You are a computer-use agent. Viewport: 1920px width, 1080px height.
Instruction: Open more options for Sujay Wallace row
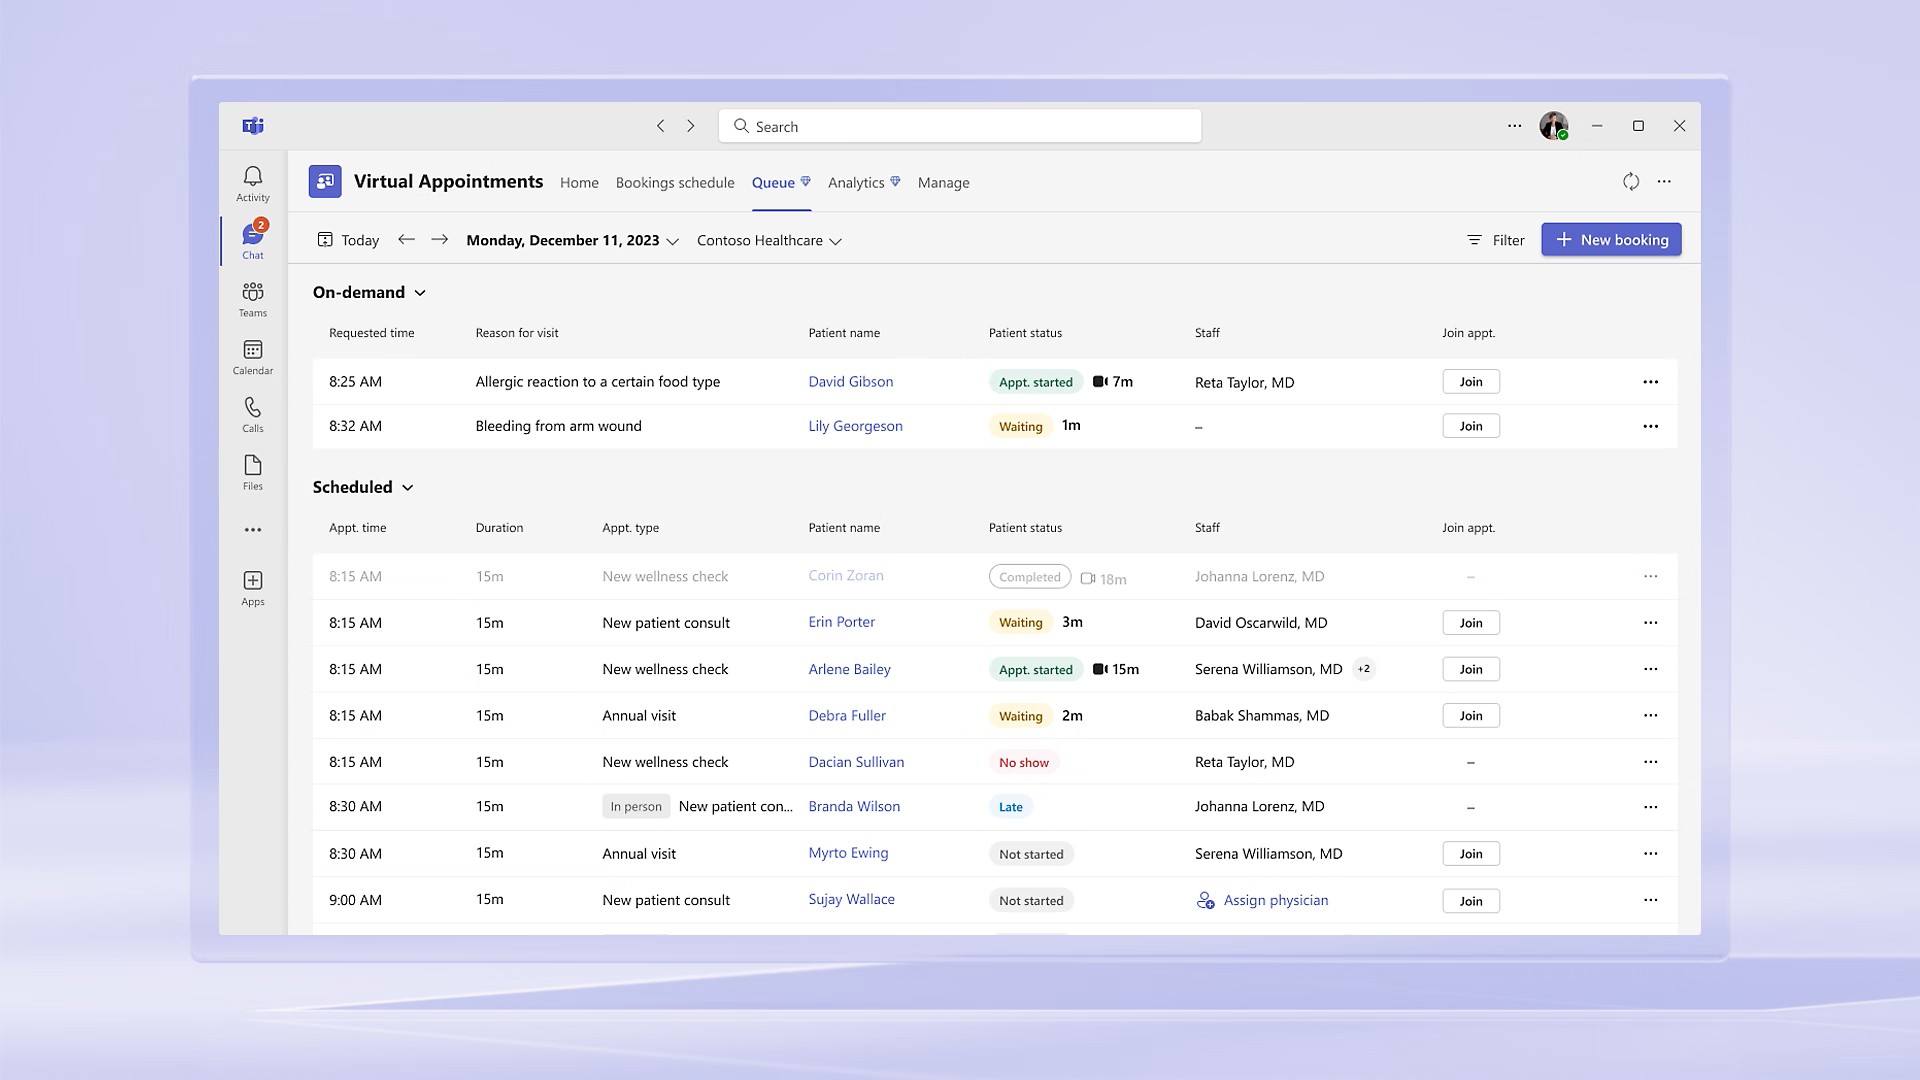pos(1651,900)
